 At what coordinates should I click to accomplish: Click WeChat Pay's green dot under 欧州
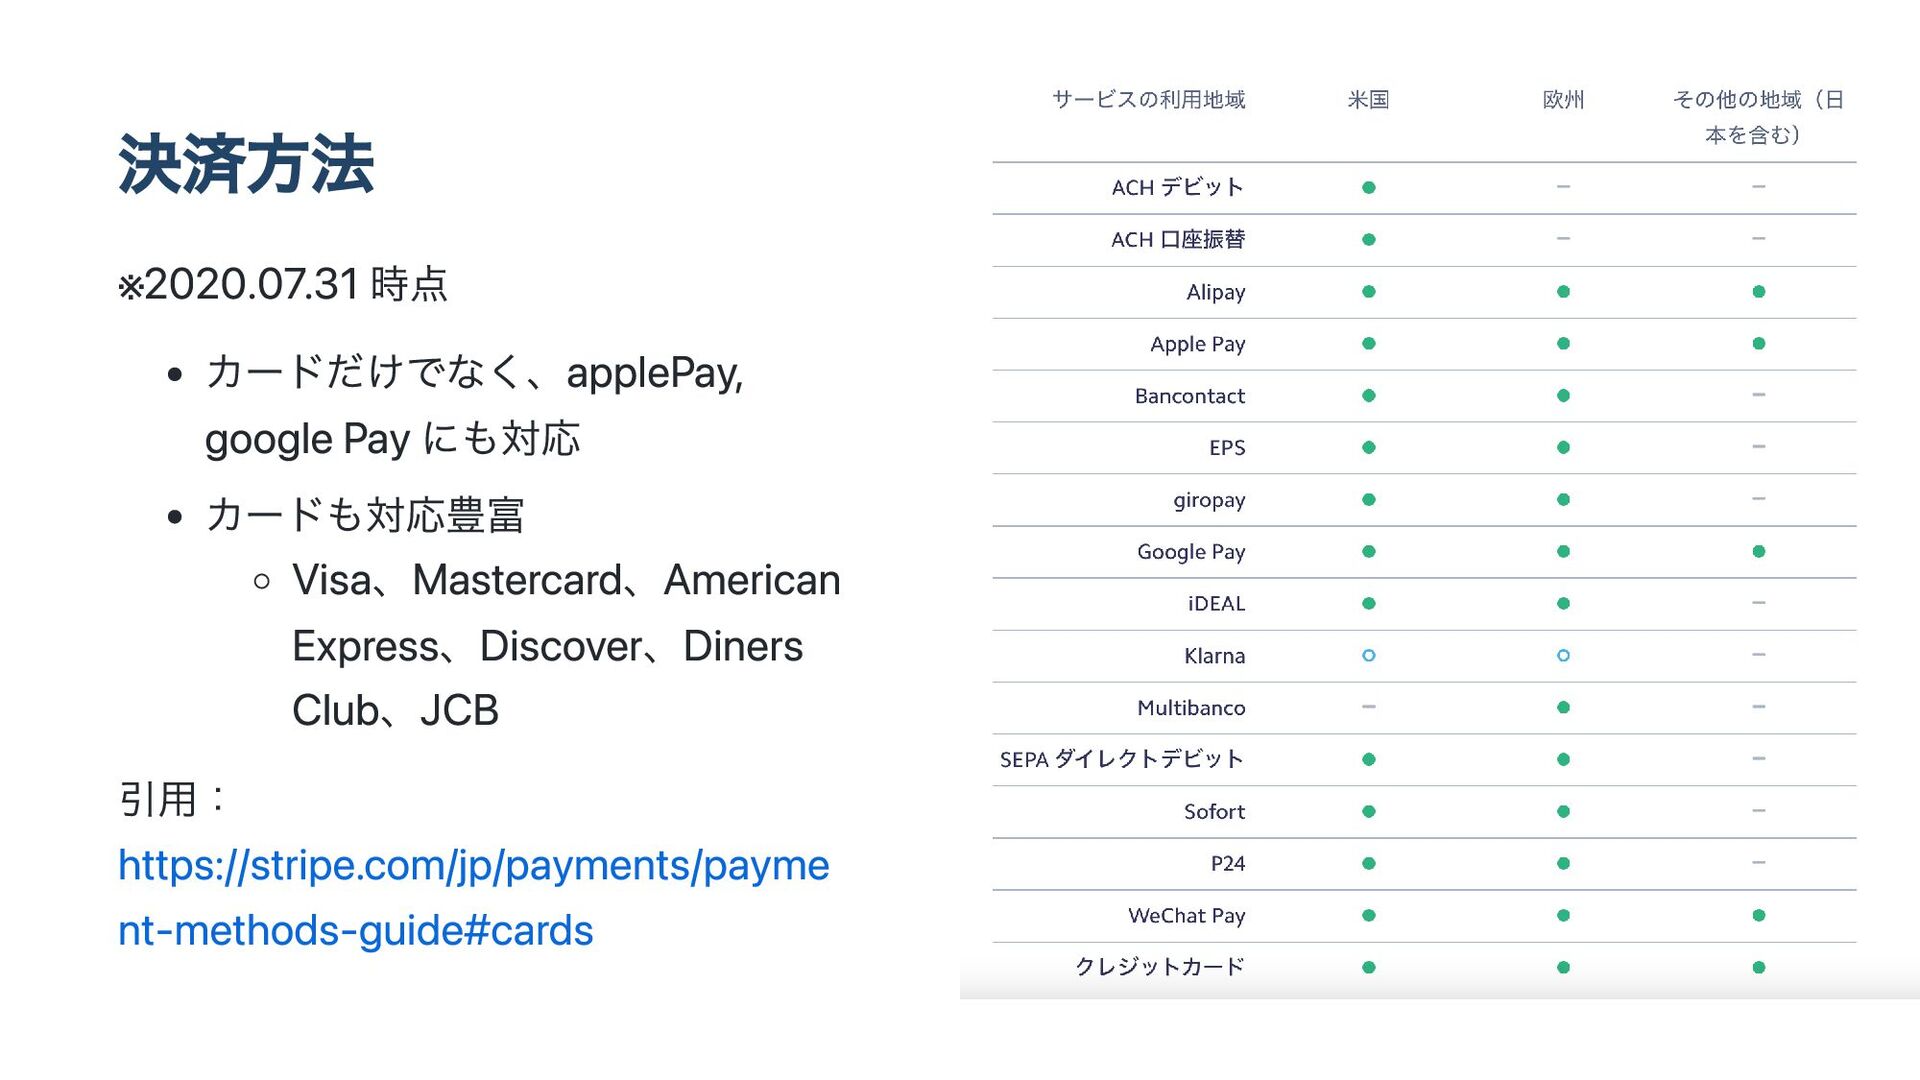[x=1564, y=916]
